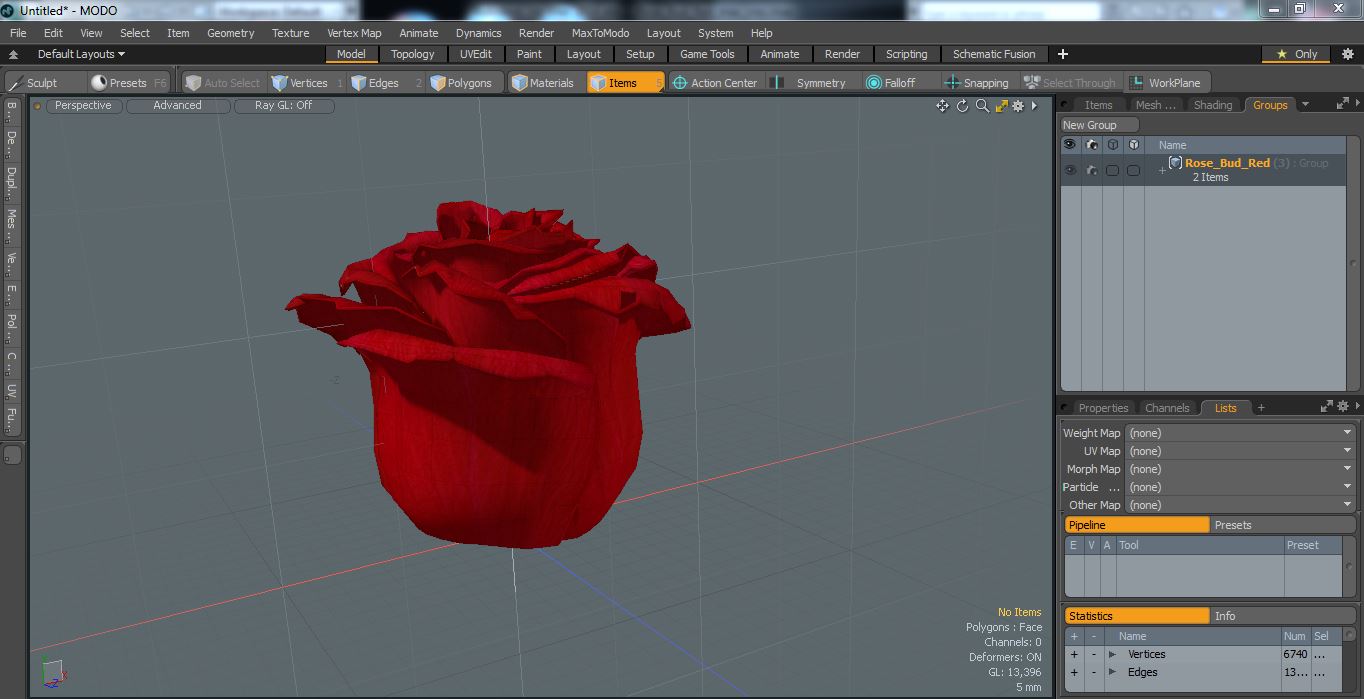
Task: Click visibility eye column header
Action: click(x=1070, y=145)
